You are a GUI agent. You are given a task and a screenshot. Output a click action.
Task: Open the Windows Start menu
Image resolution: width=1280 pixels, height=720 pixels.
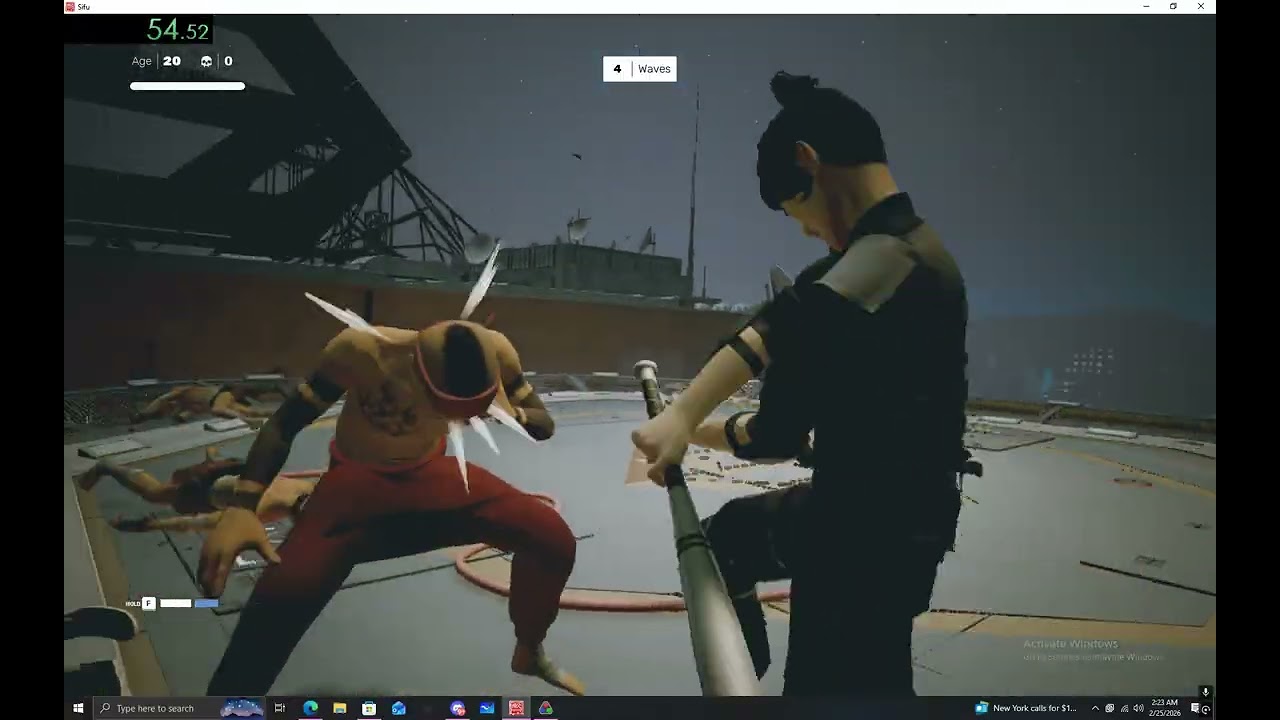coord(78,708)
